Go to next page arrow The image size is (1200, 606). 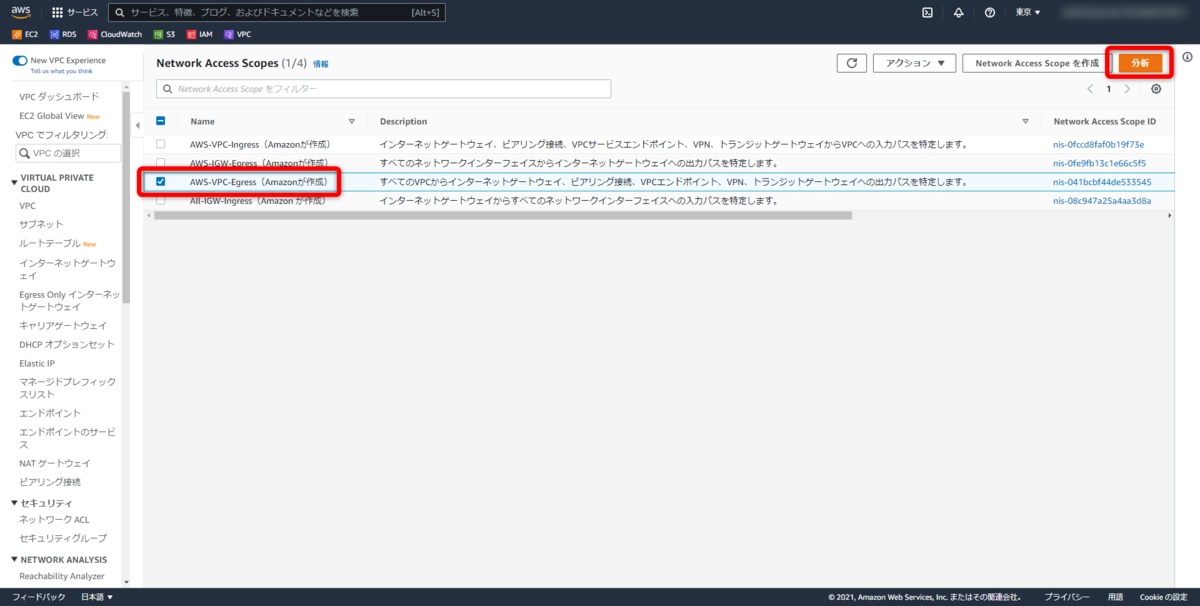[x=1127, y=89]
